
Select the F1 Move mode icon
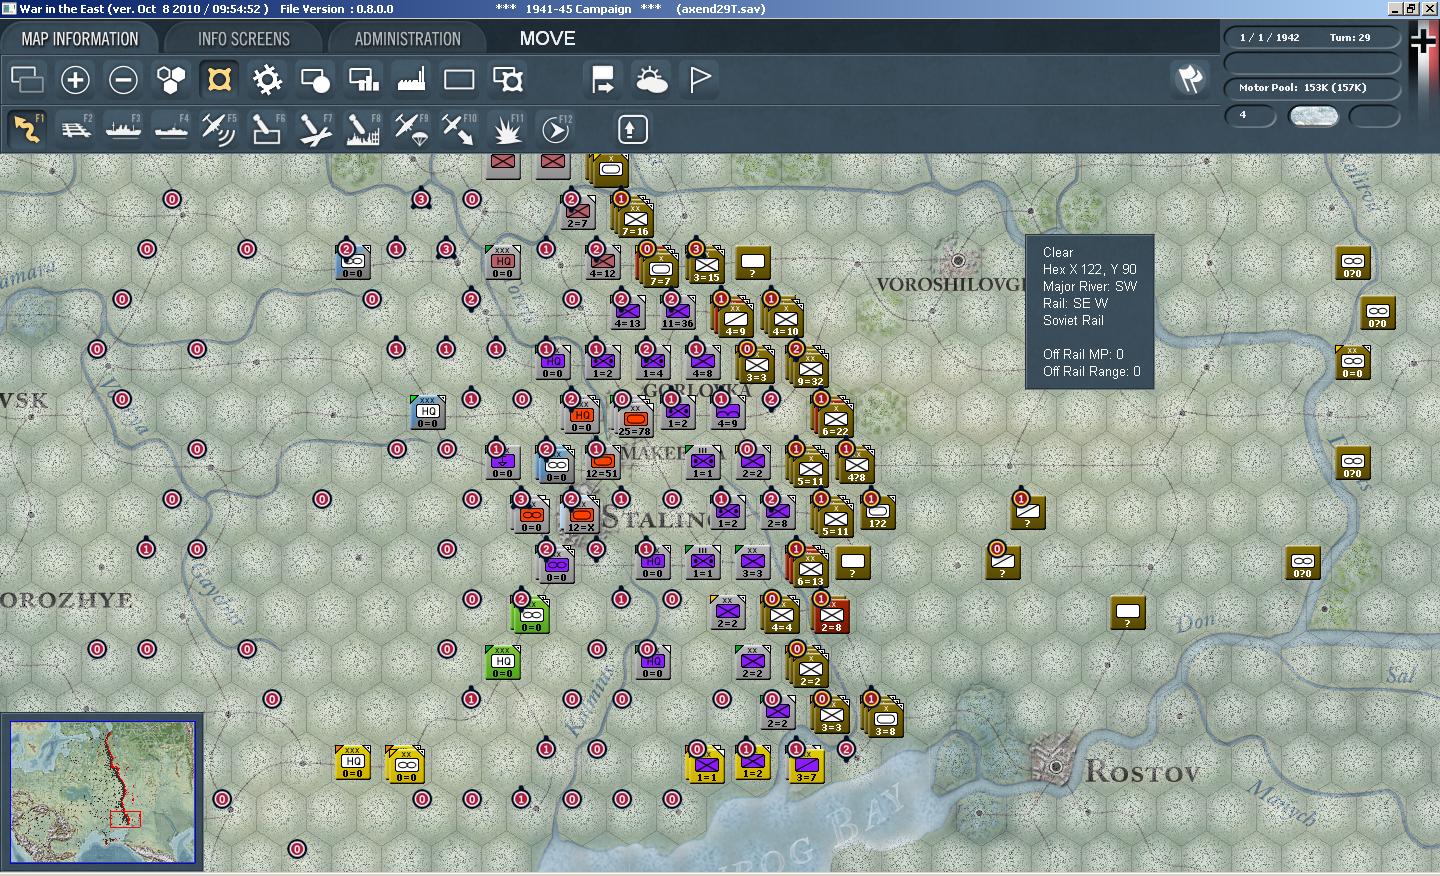27,129
